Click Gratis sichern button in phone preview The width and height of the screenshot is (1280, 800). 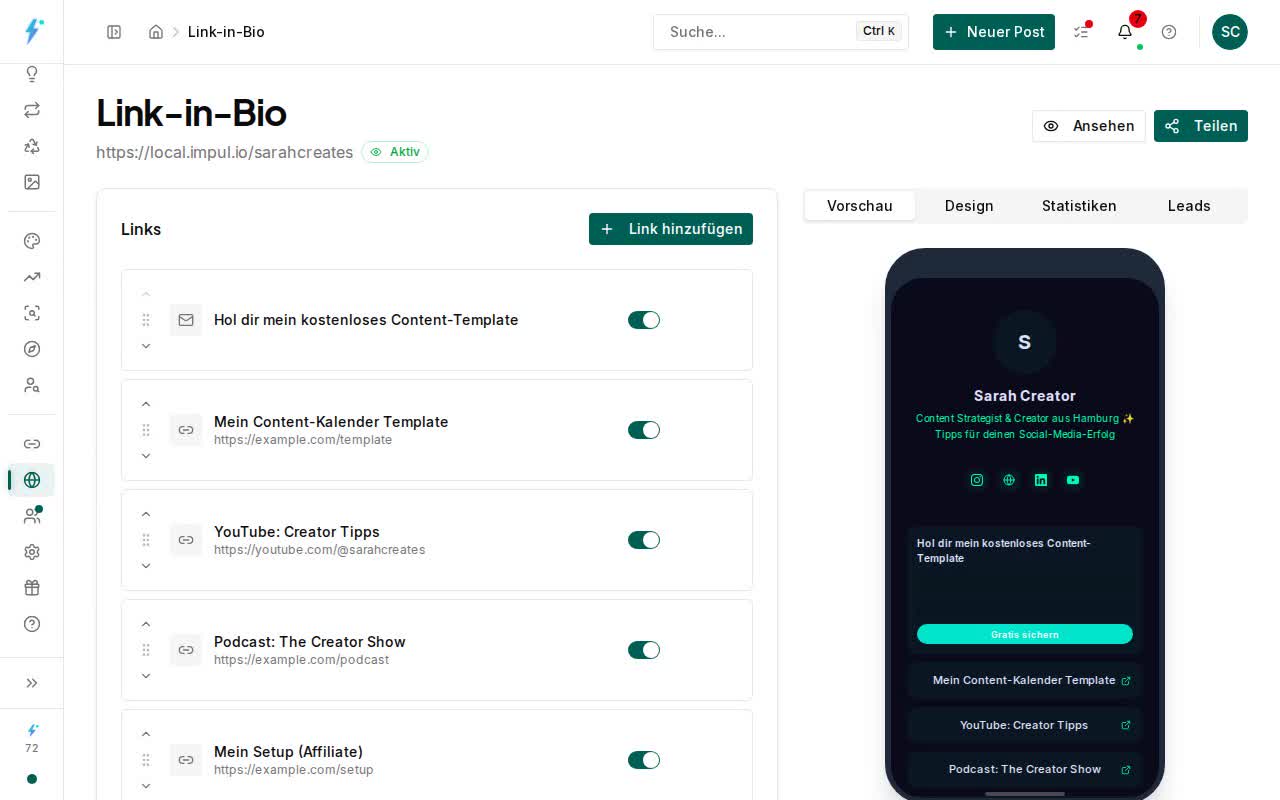click(x=1025, y=634)
